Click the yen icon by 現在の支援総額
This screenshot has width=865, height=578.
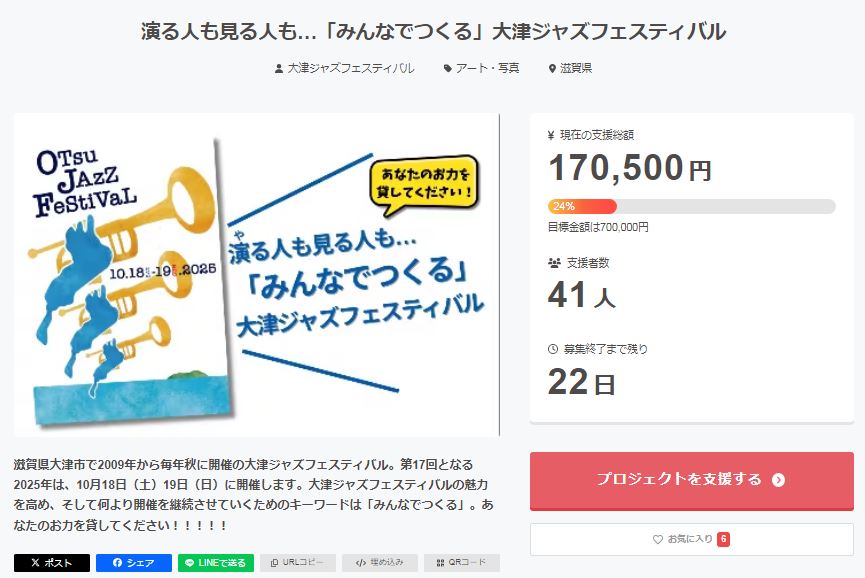pos(552,134)
